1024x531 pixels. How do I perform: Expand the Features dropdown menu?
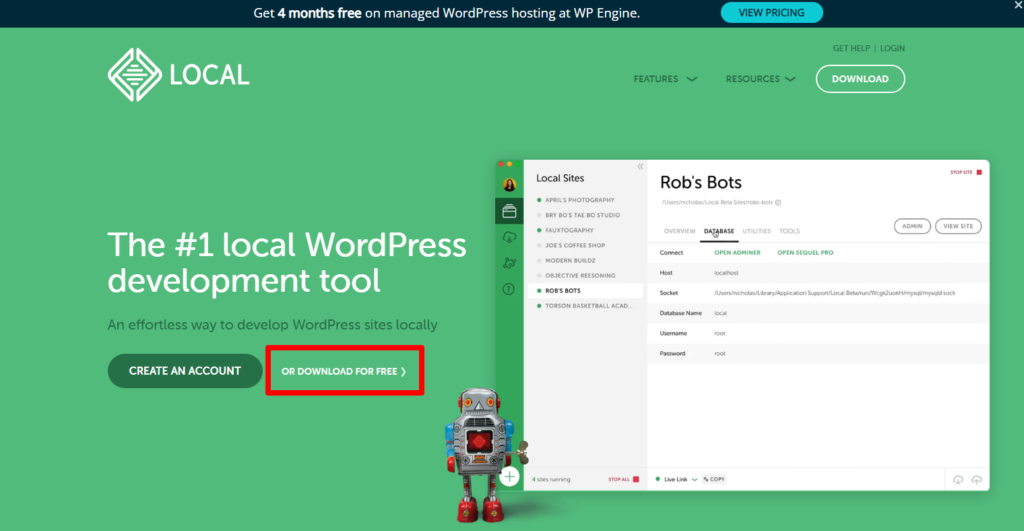click(665, 79)
